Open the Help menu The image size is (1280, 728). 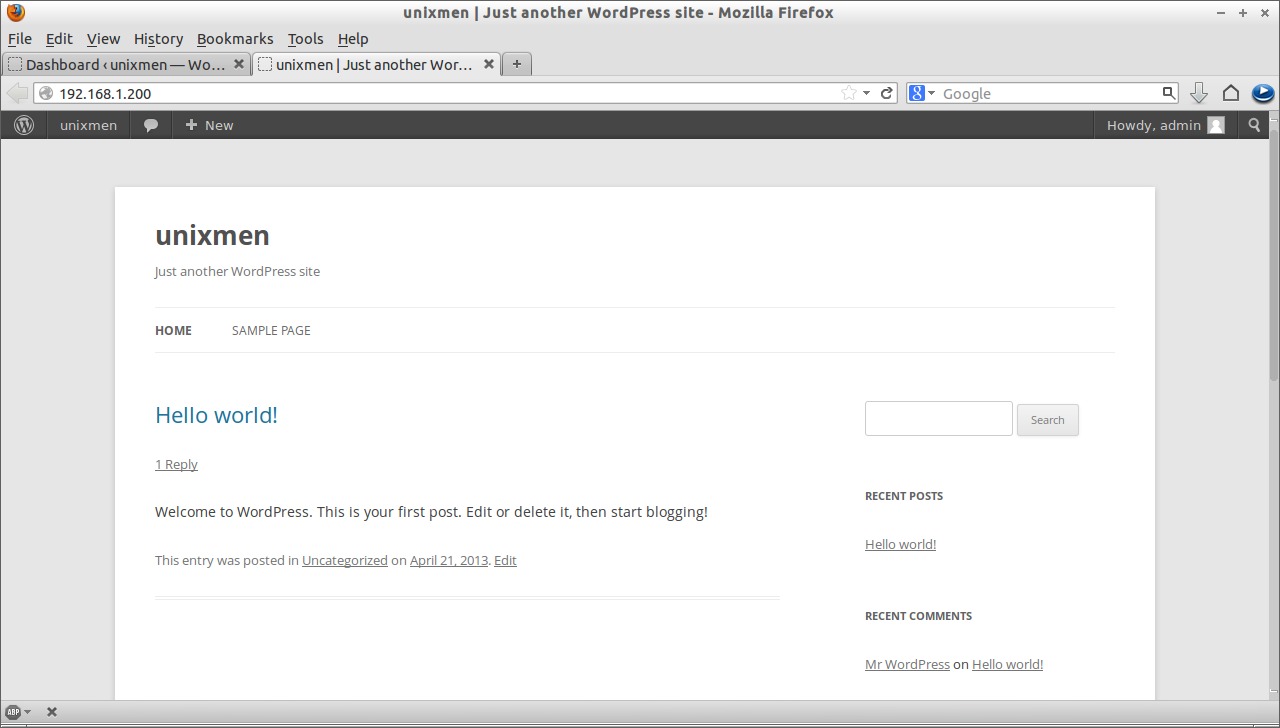(x=353, y=39)
